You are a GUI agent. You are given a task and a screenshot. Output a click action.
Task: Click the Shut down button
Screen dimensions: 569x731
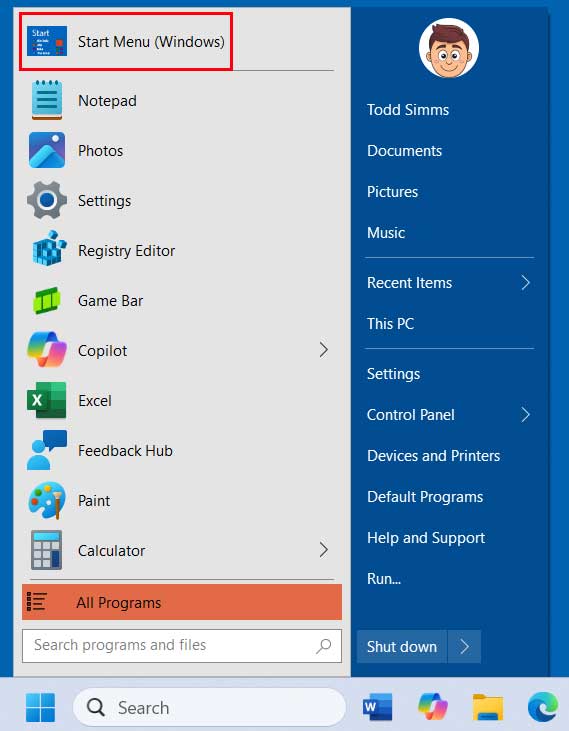[x=402, y=647]
